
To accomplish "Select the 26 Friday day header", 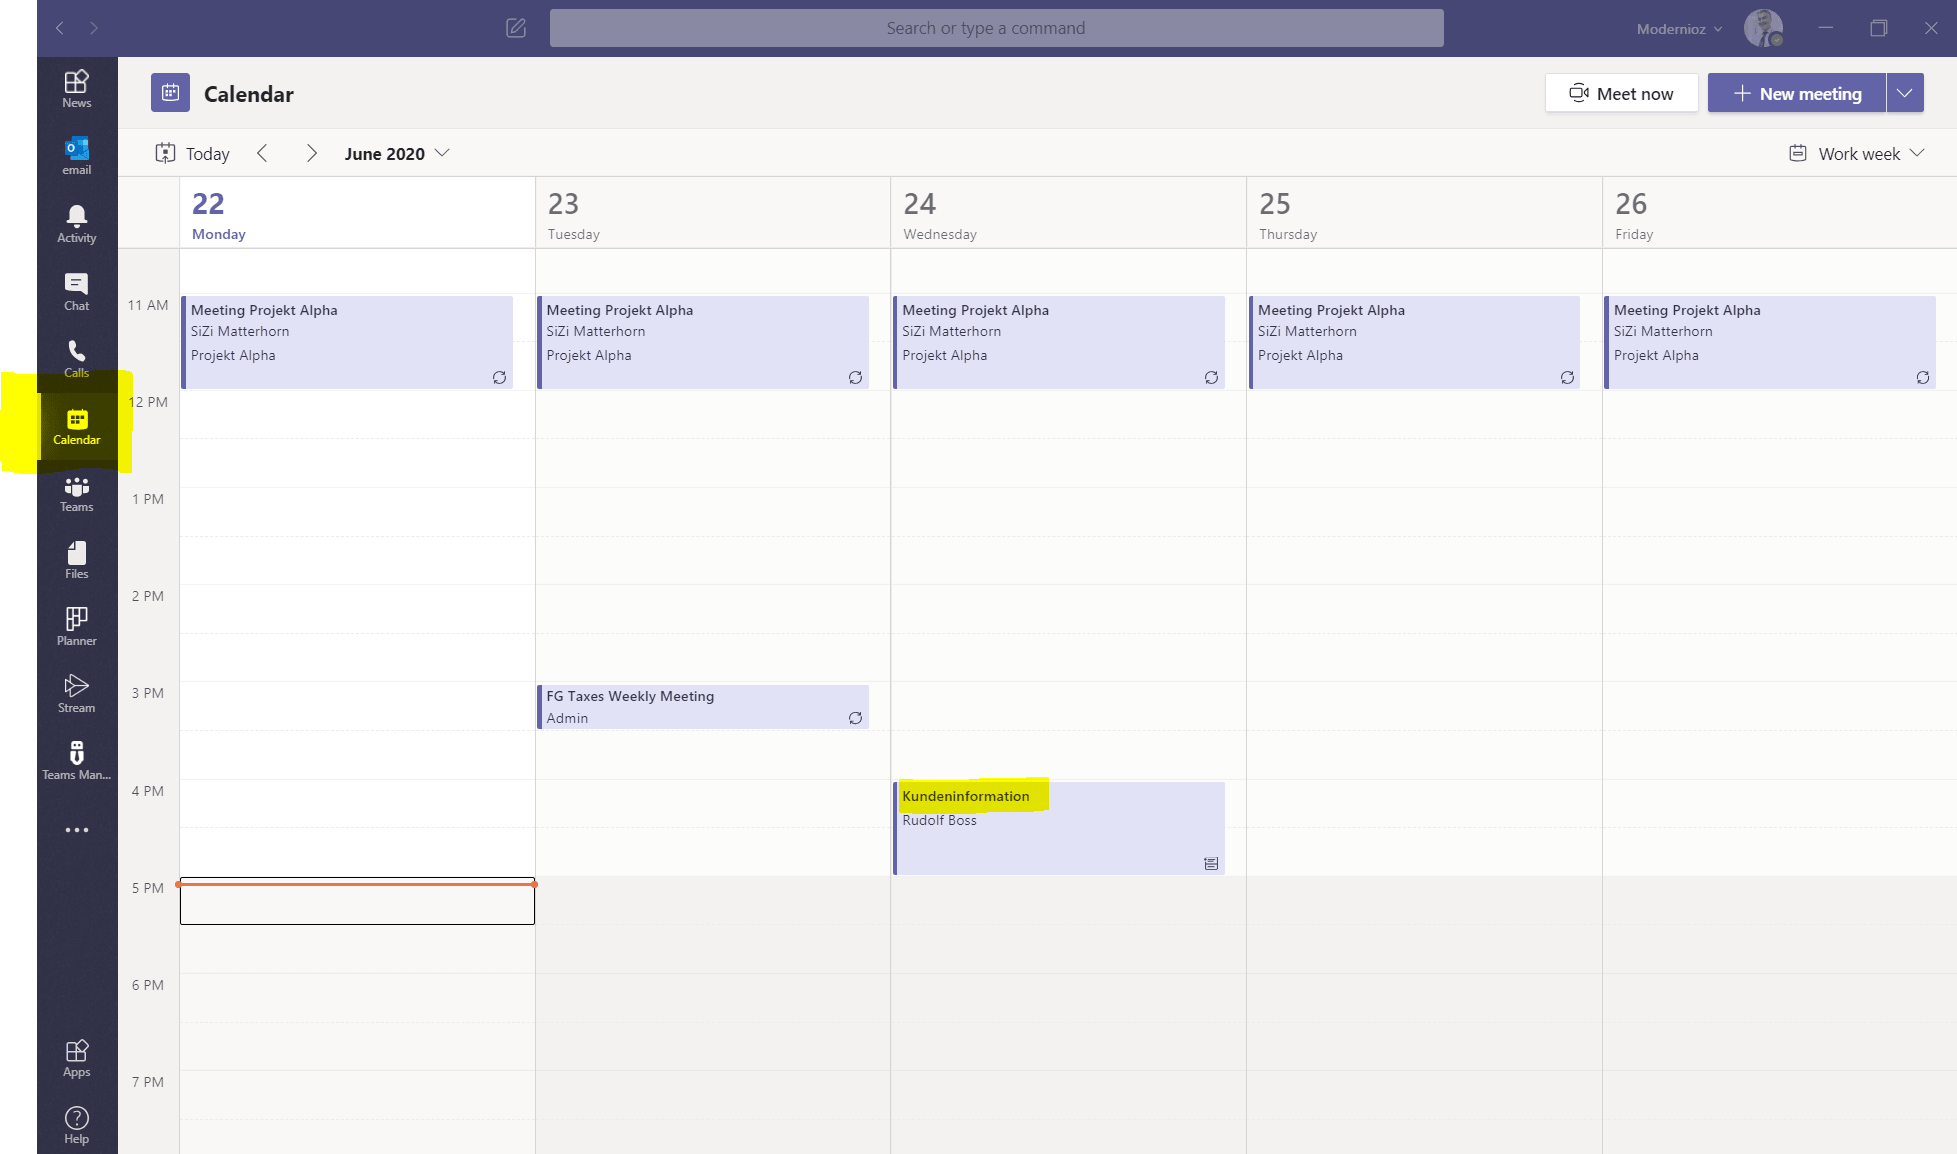I will point(1780,214).
